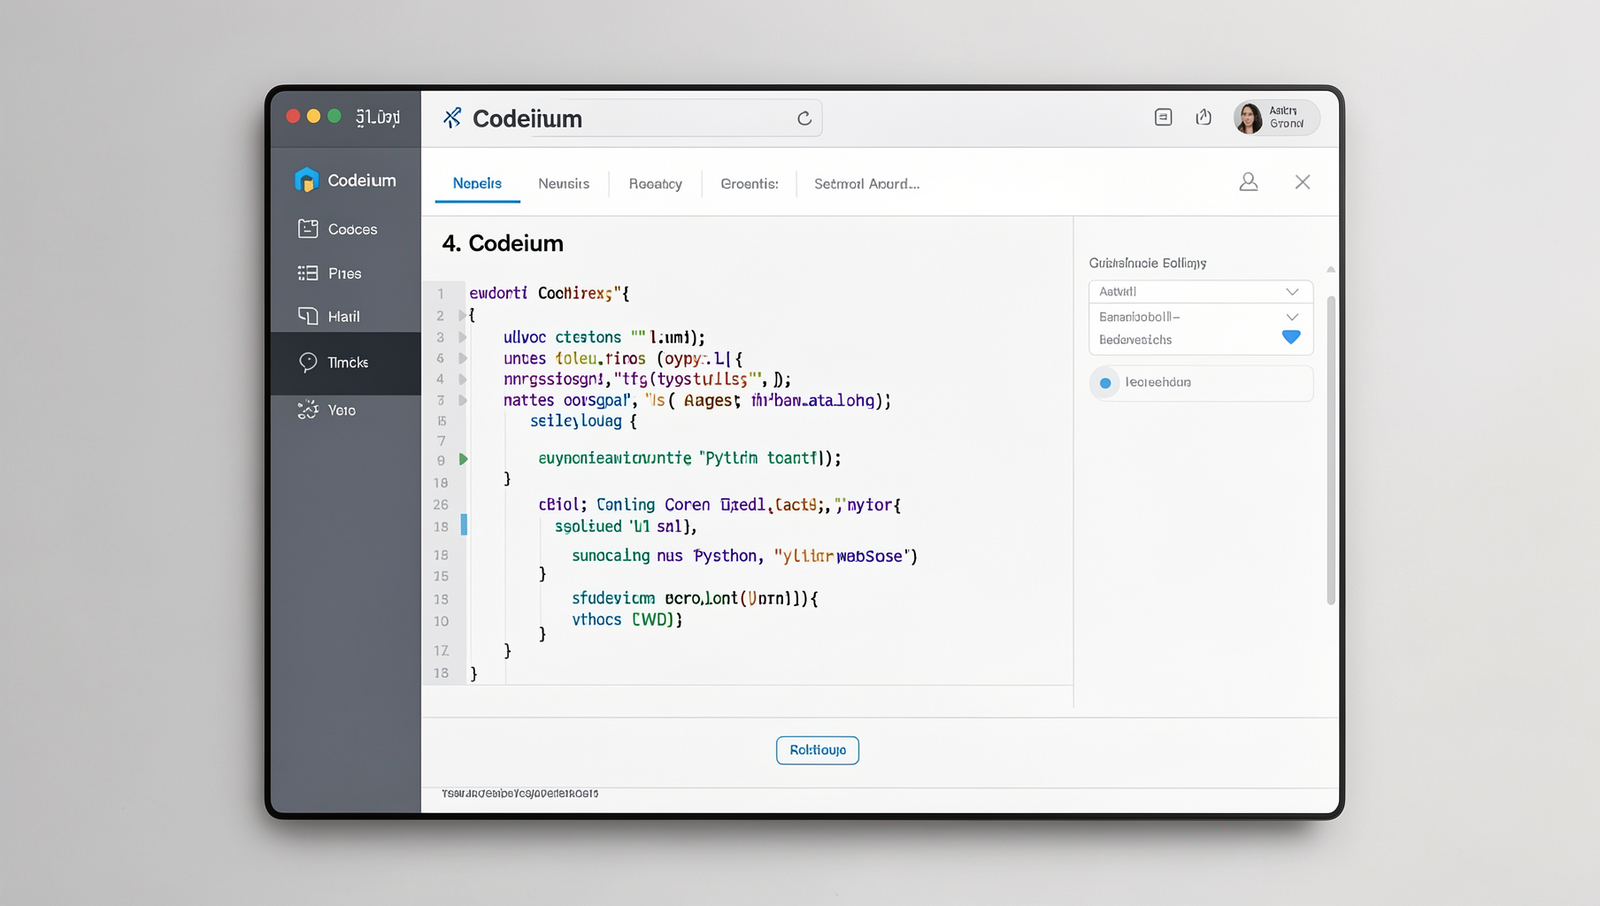
Task: Click the 'vthocs CWD)}' code line
Action: 627,620
